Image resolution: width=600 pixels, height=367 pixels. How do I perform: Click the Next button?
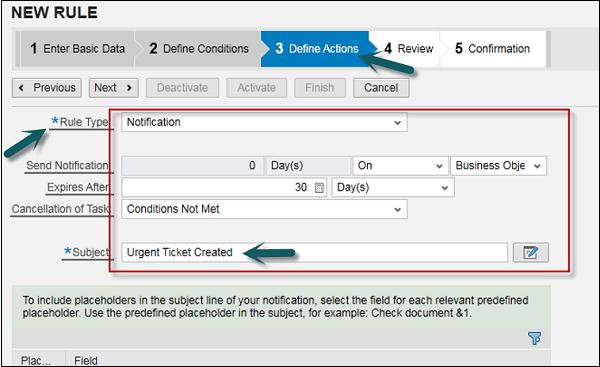114,88
